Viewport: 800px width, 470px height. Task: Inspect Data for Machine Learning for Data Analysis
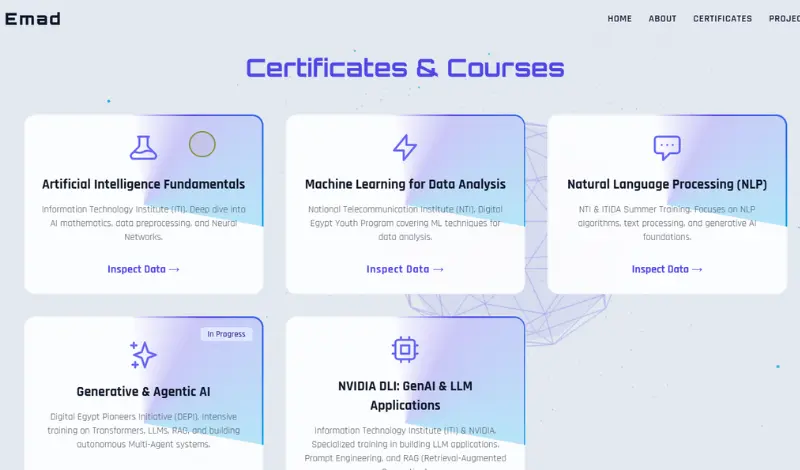(x=405, y=269)
